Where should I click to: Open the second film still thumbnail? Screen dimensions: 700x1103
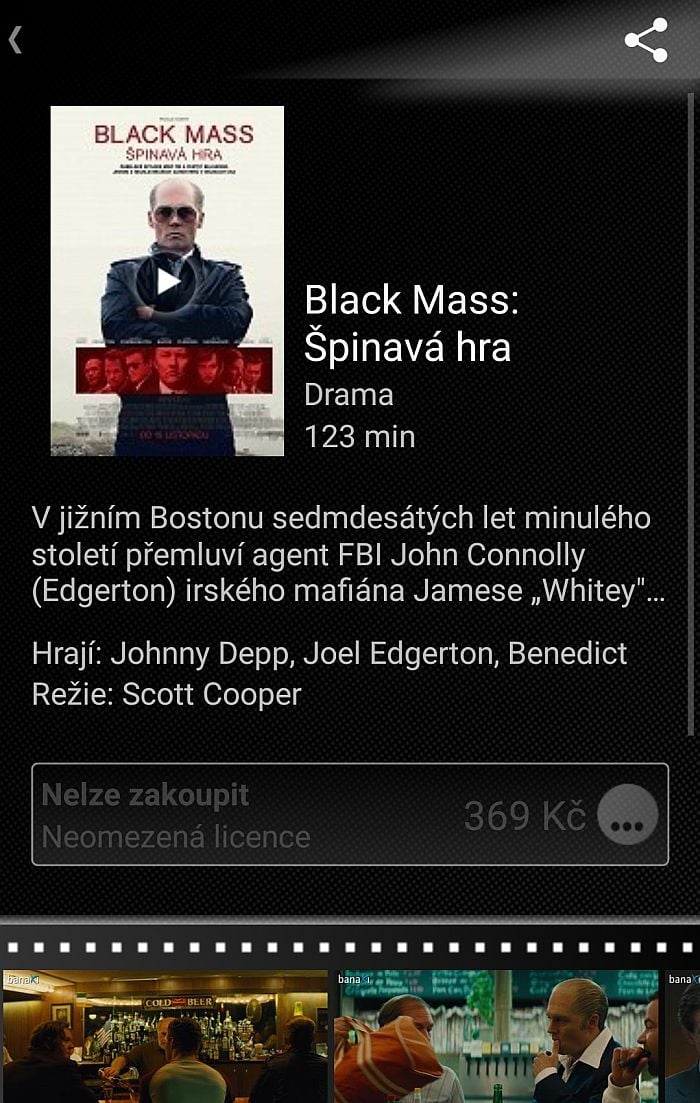coord(497,1036)
